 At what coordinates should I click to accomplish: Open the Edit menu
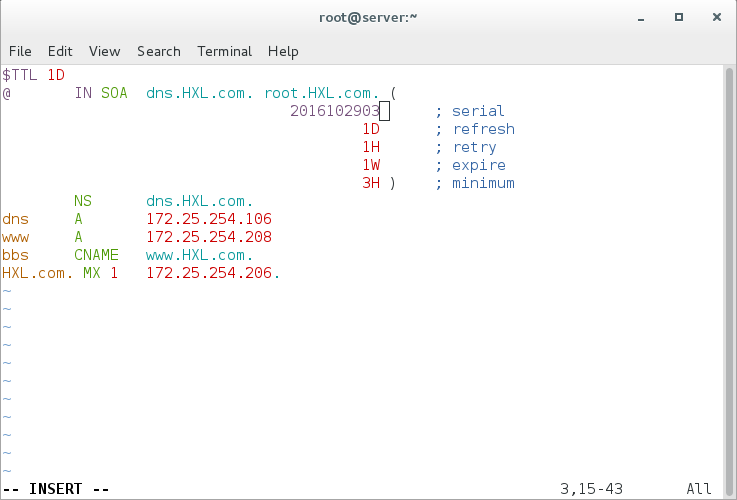60,51
